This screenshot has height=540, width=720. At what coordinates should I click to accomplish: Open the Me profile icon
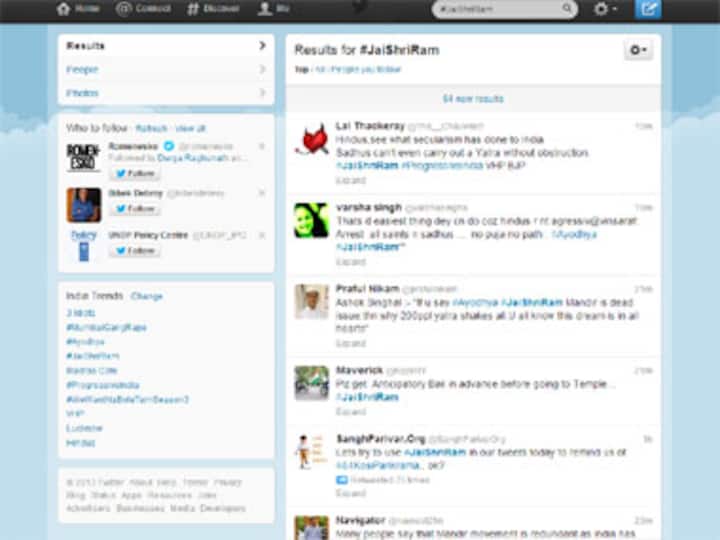point(265,9)
